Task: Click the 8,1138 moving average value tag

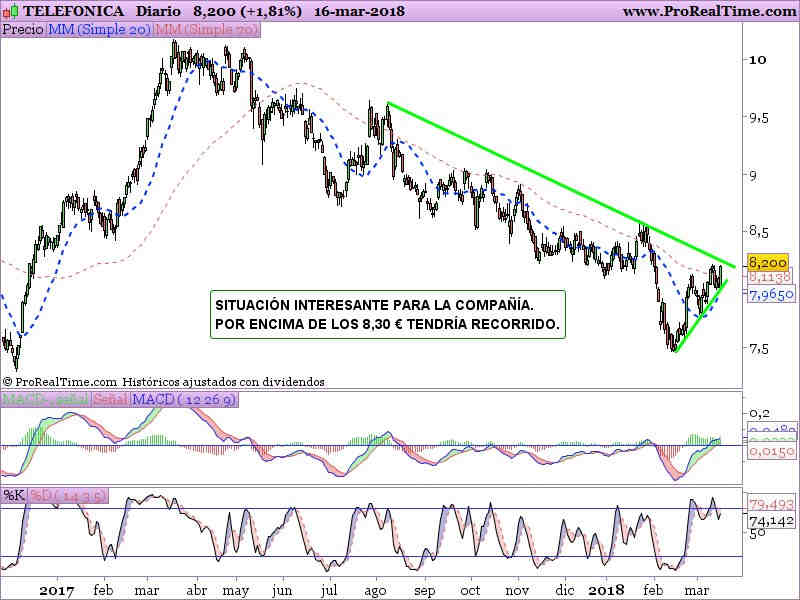Action: [x=769, y=276]
